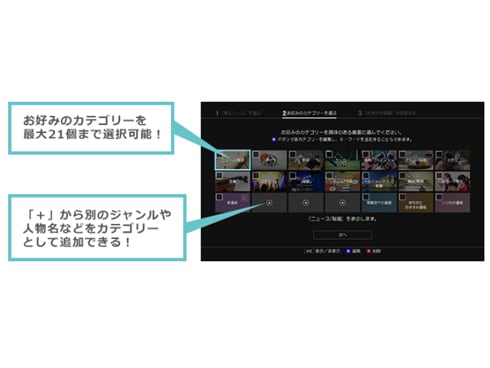Select the solid purple tile in the bottom row

point(232,203)
